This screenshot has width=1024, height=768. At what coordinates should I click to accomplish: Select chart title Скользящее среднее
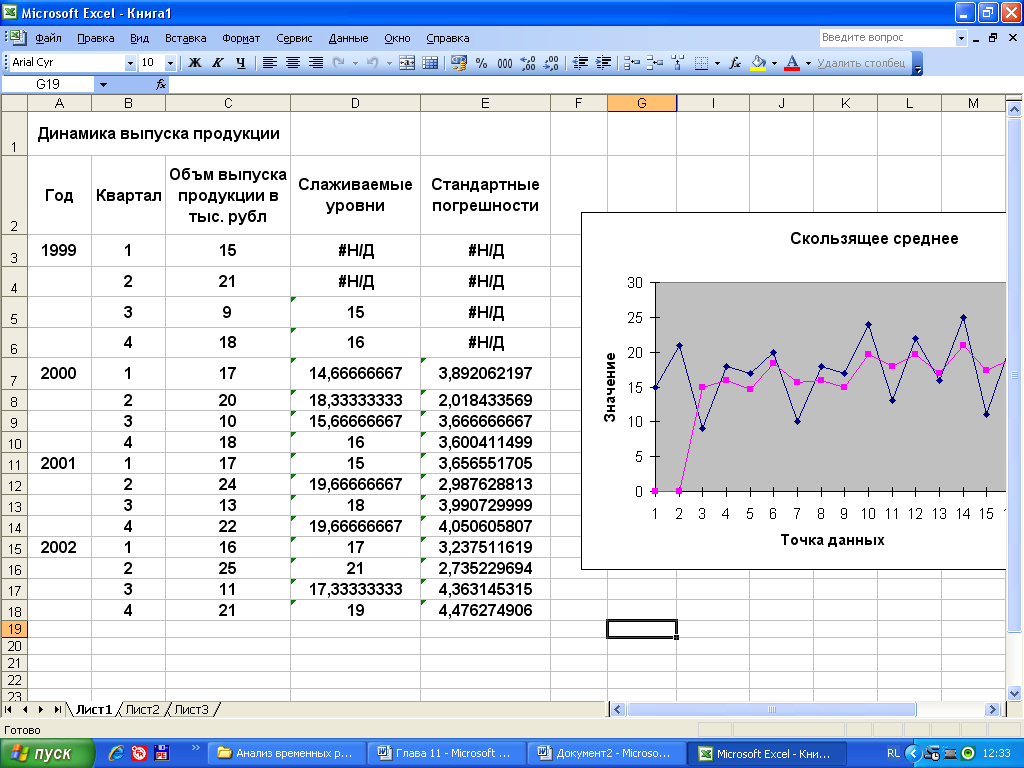[x=874, y=238]
